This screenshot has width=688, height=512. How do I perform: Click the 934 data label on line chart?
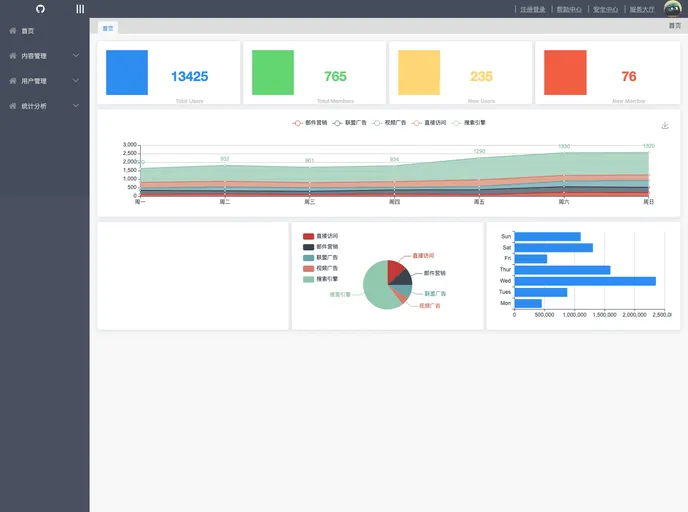[x=394, y=159]
